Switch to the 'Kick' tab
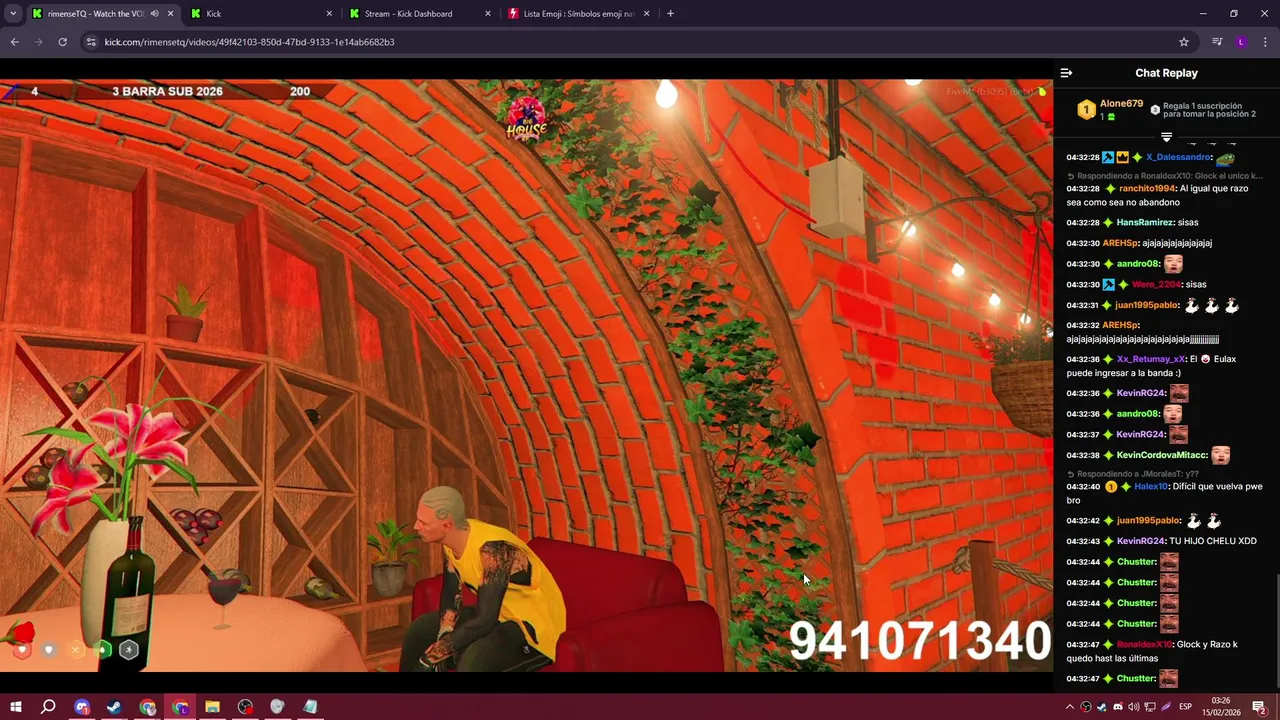1280x720 pixels. [x=260, y=14]
